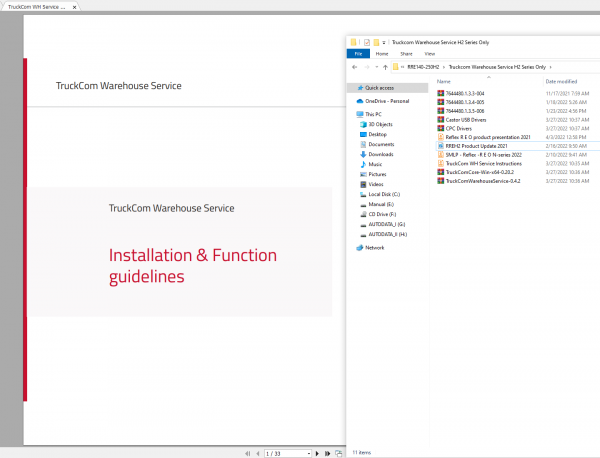600x458 pixels.
Task: Open Music in the sidebar
Action: coord(371,164)
